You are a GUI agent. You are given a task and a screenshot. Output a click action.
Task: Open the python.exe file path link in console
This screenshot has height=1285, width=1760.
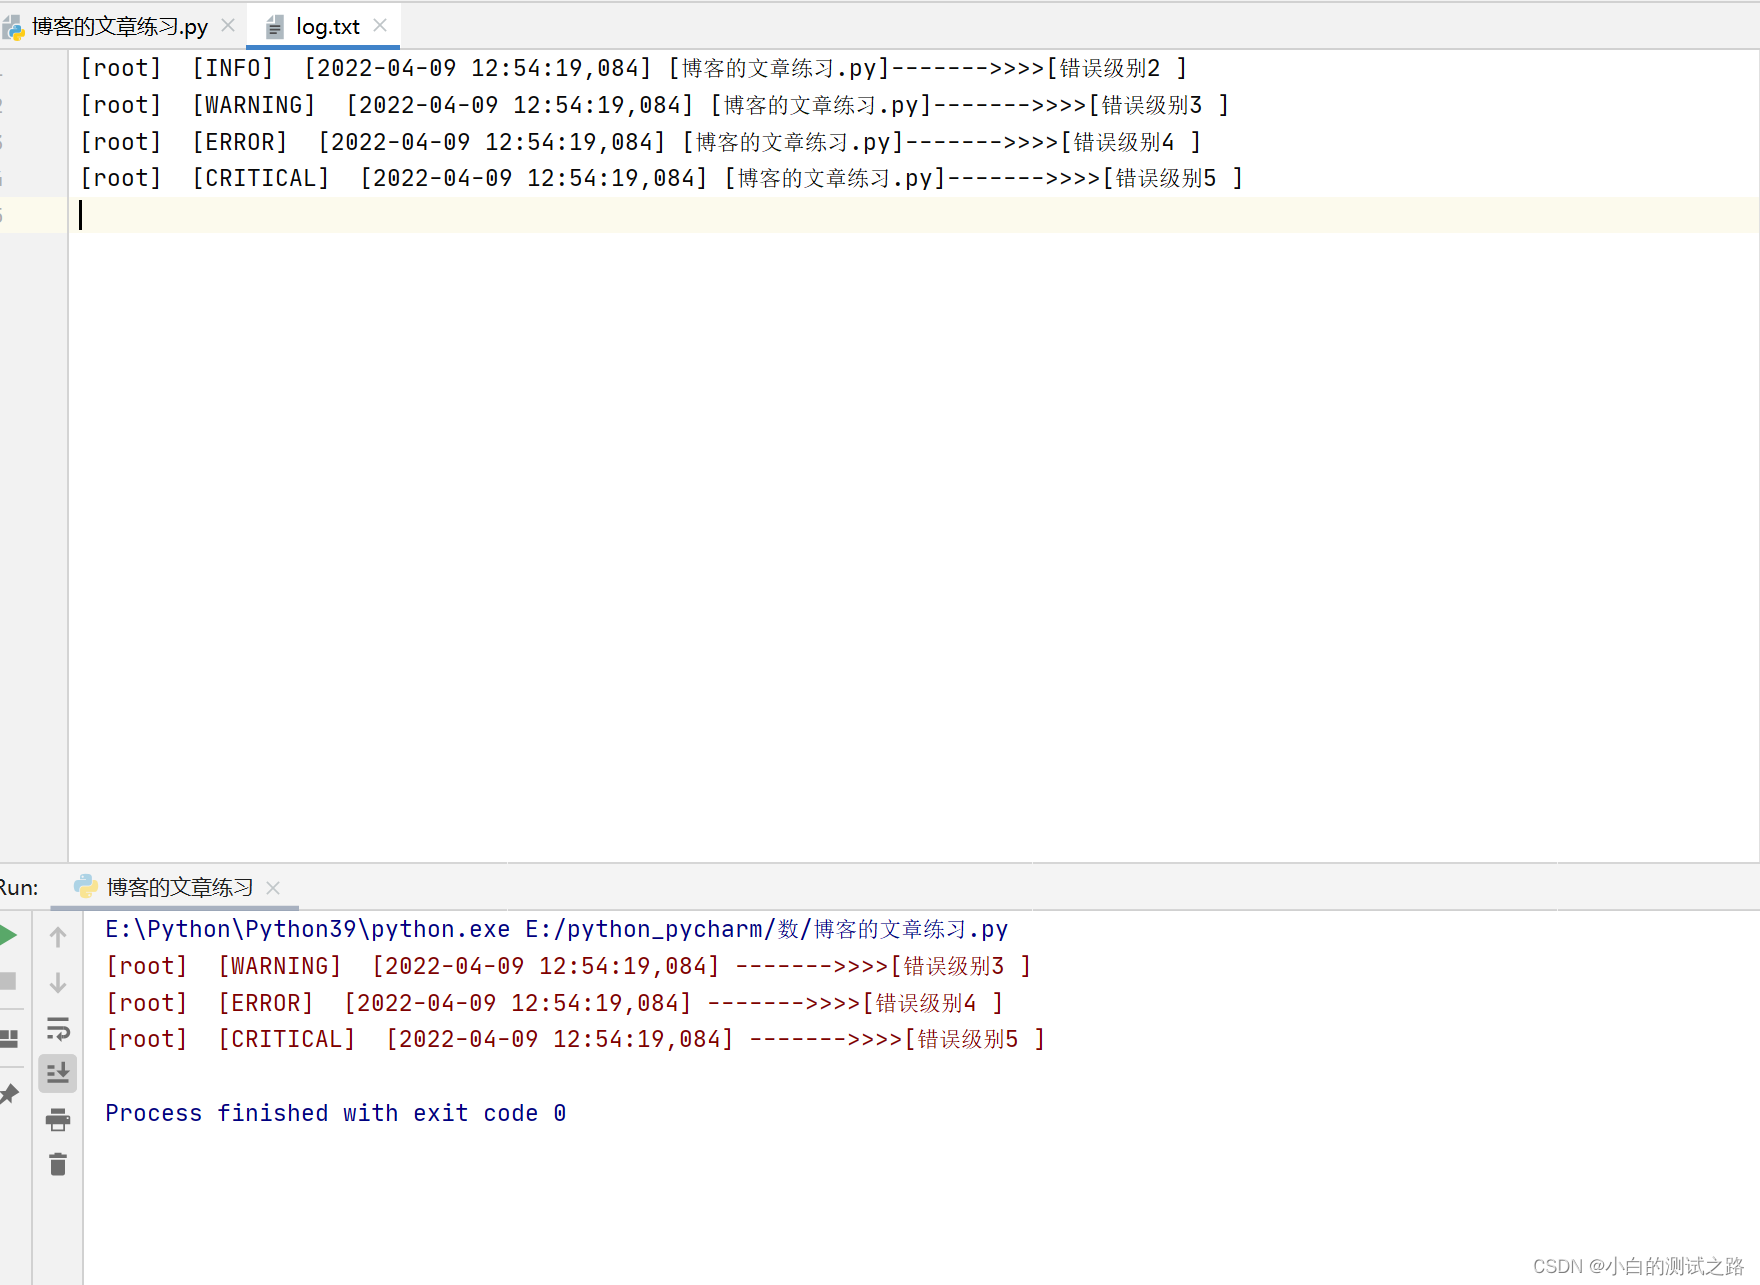(300, 928)
